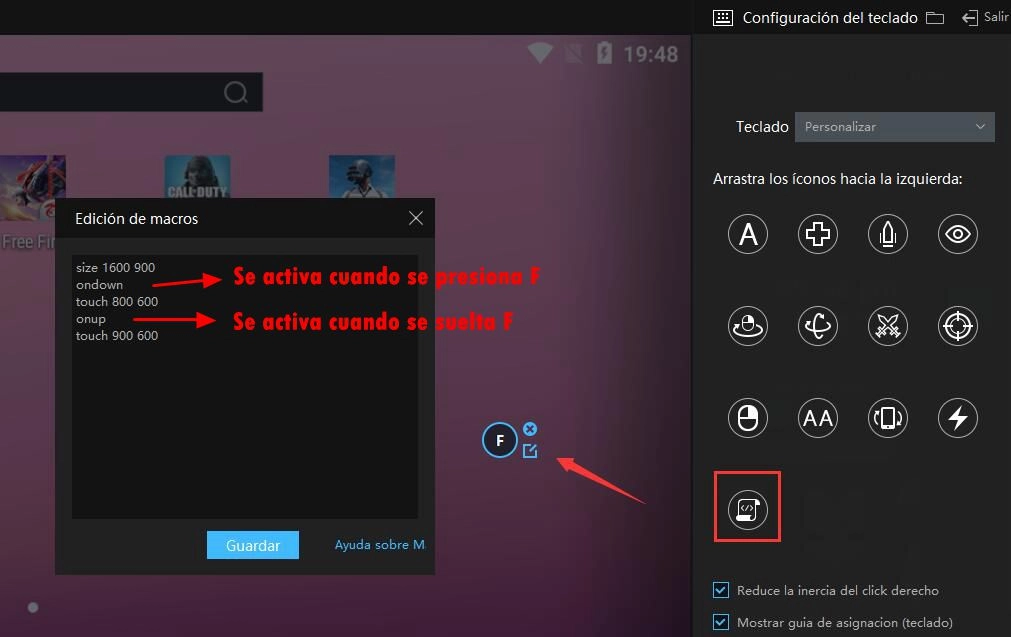This screenshot has height=637, width=1011.
Task: Open the keyboard config folder icon
Action: click(x=935, y=17)
